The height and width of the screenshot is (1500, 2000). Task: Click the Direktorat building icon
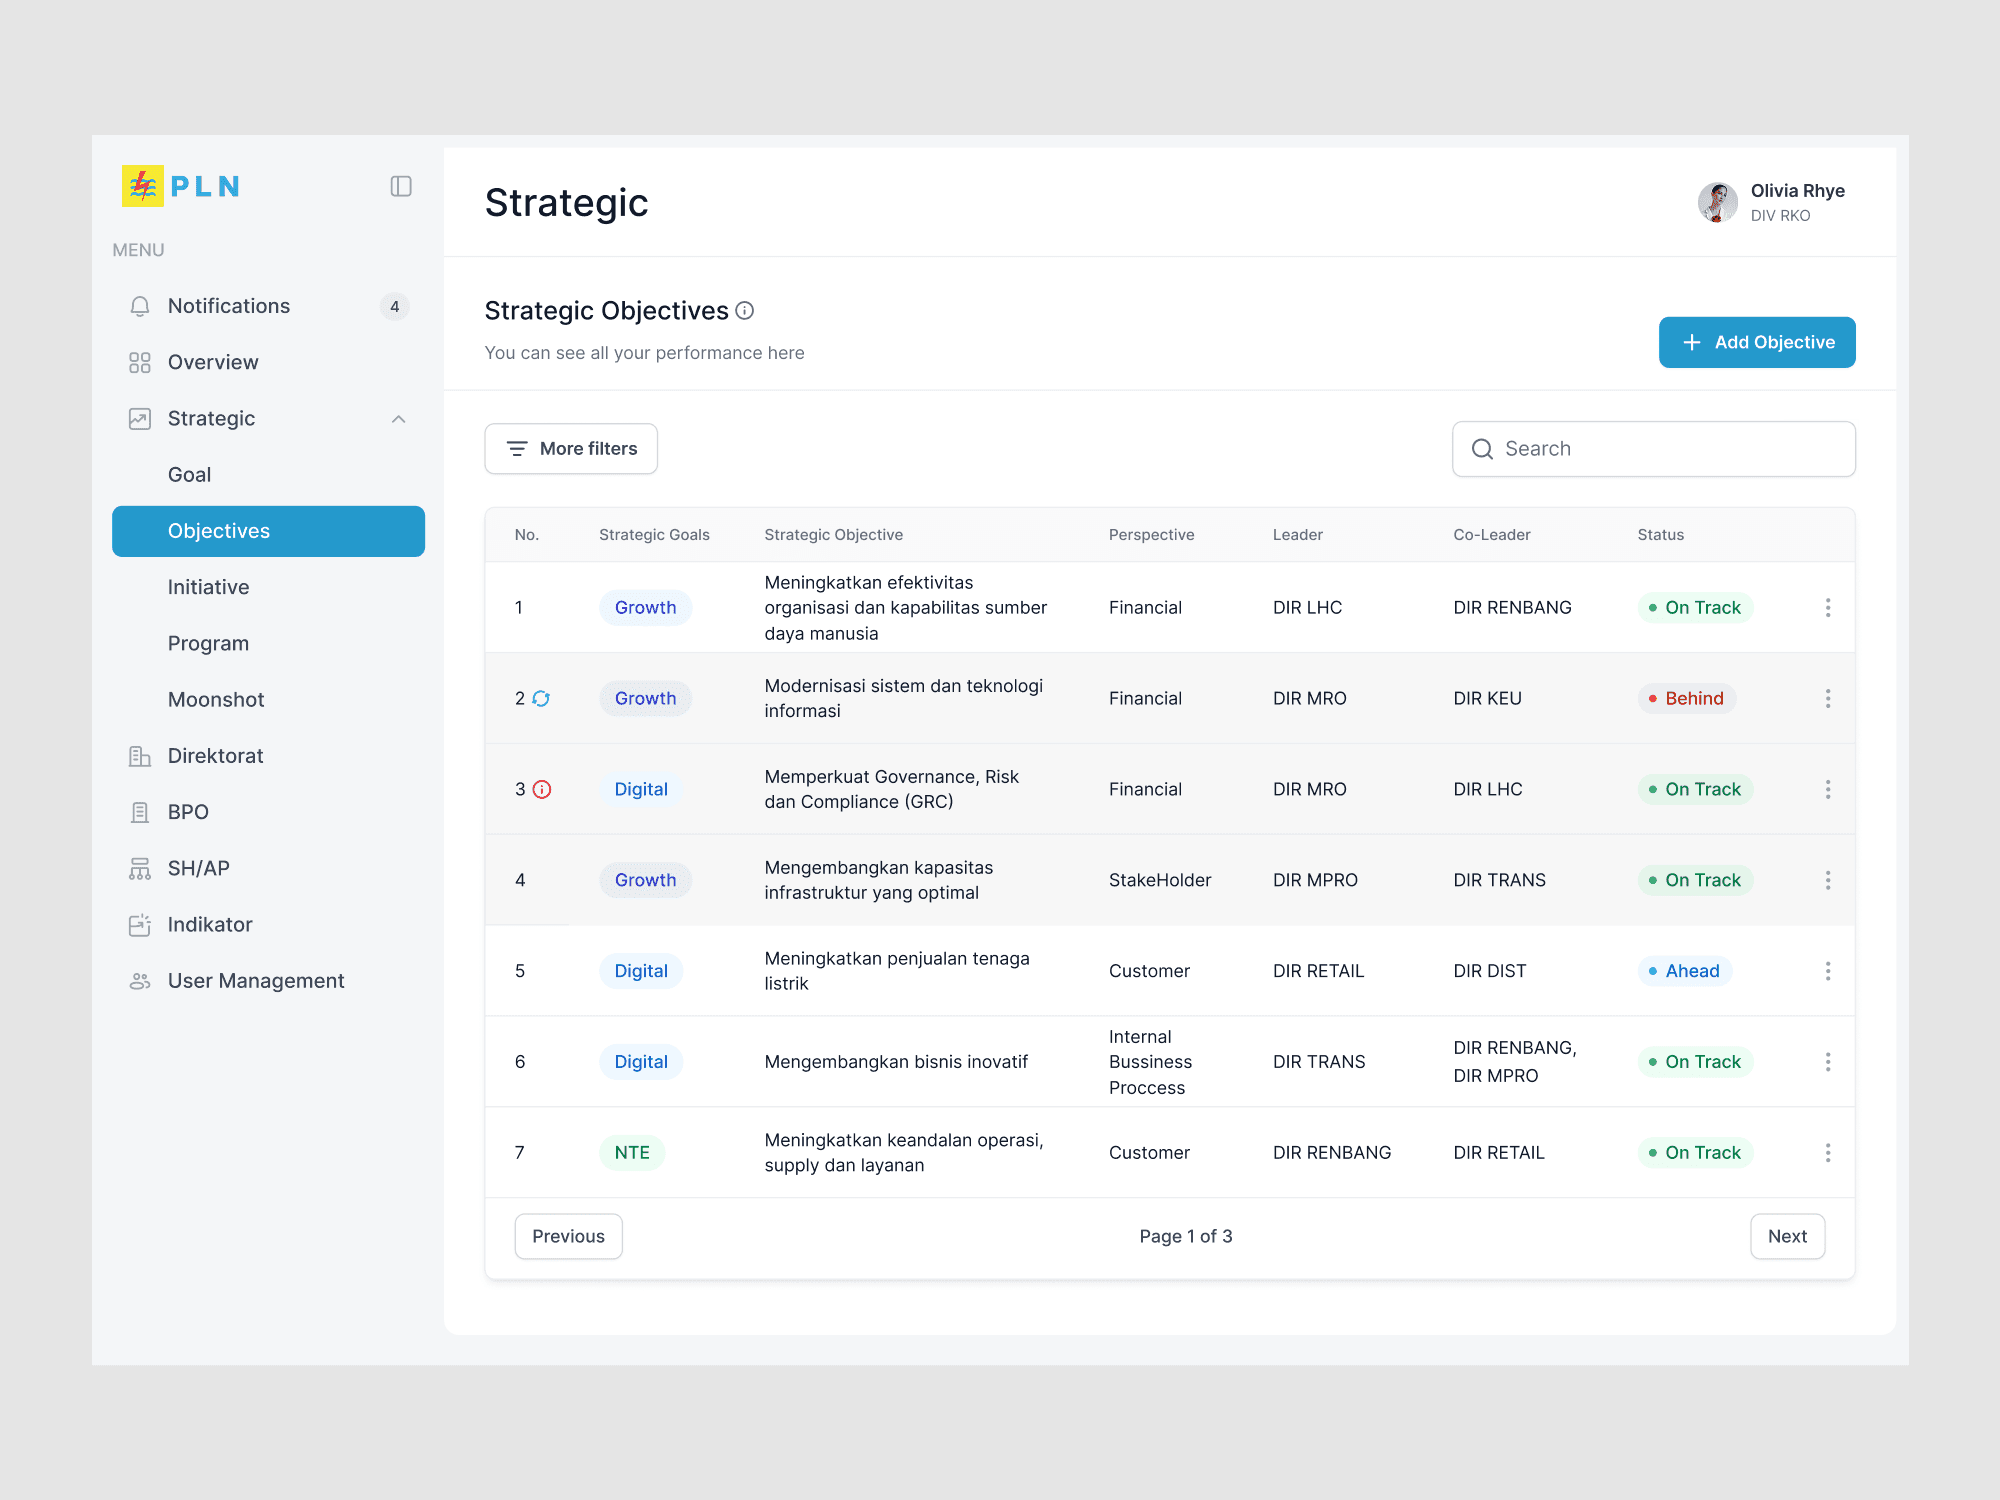(x=140, y=756)
